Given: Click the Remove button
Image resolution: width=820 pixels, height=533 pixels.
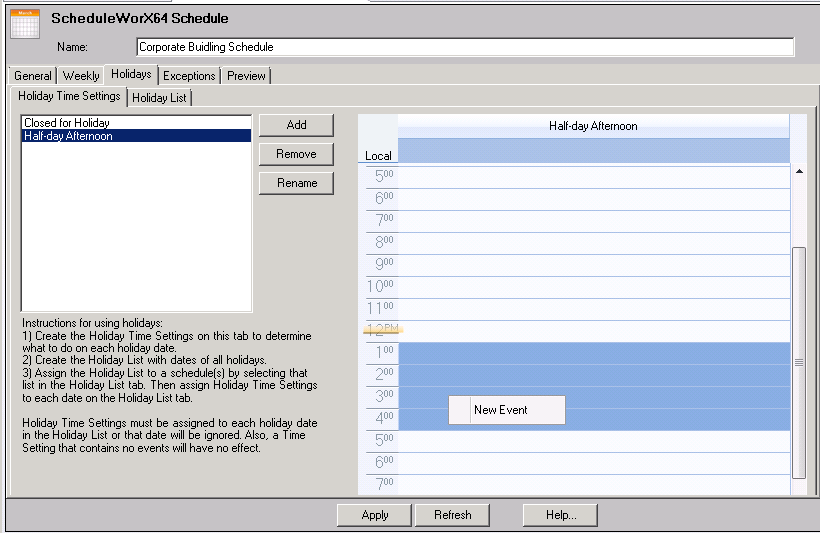Looking at the screenshot, I should pos(296,154).
